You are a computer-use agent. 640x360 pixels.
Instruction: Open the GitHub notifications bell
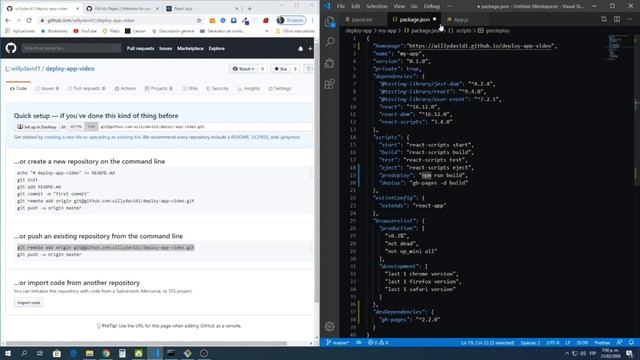point(300,49)
